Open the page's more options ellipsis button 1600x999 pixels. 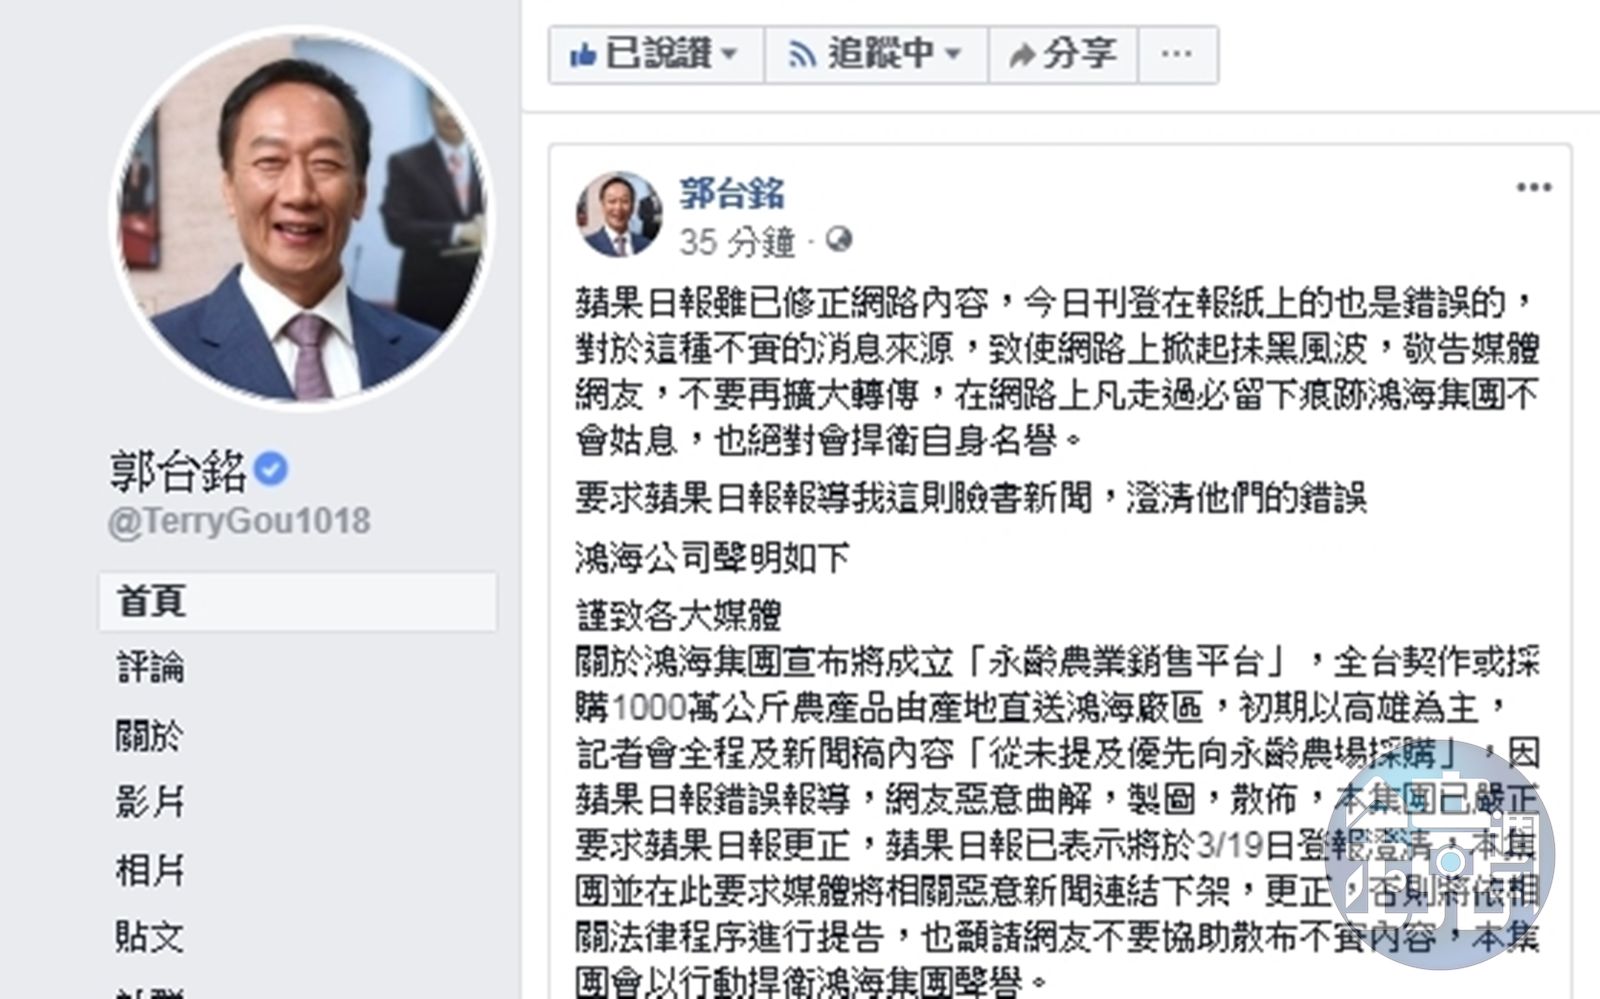[x=1177, y=54]
